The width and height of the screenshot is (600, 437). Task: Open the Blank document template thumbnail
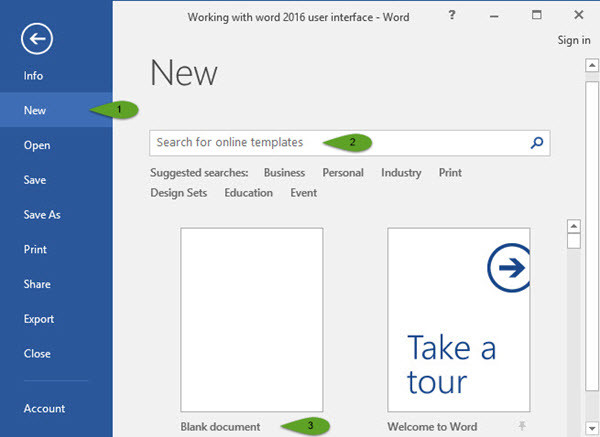pos(252,320)
